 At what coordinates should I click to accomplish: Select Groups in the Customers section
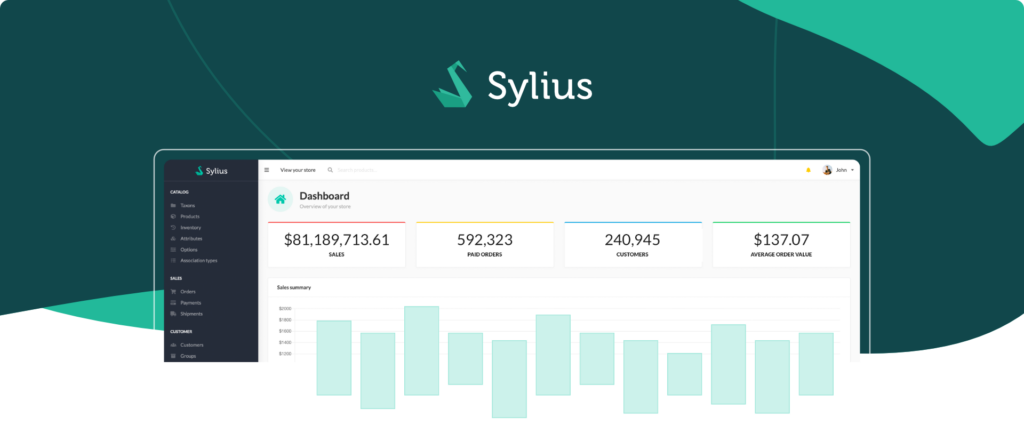coord(188,356)
